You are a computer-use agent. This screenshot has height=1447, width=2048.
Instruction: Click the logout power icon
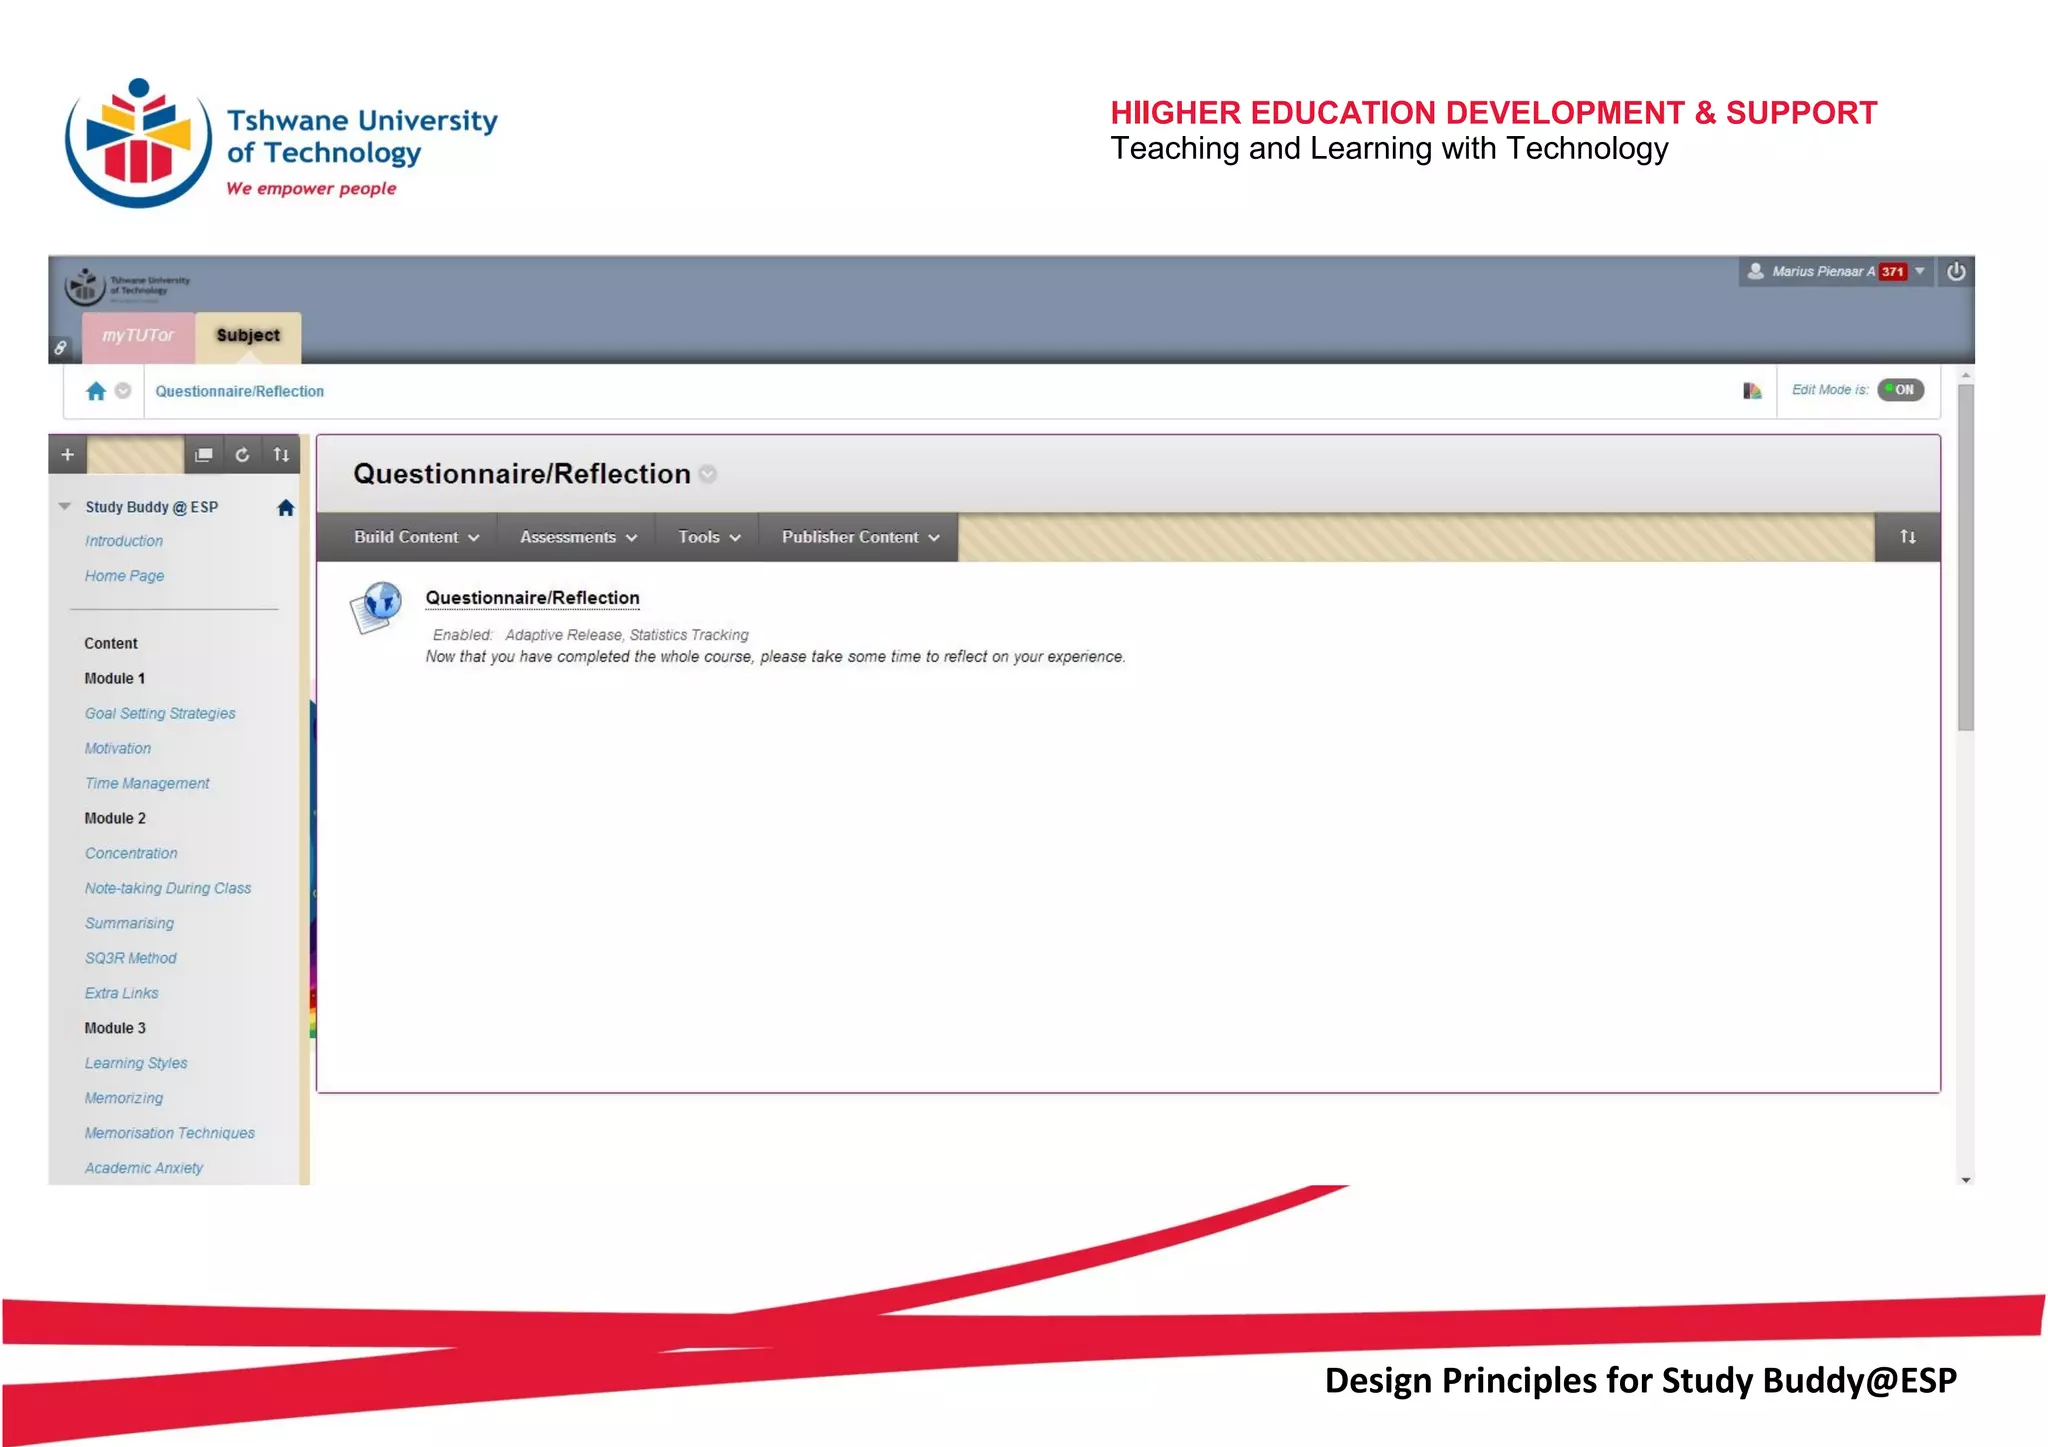coord(1956,272)
